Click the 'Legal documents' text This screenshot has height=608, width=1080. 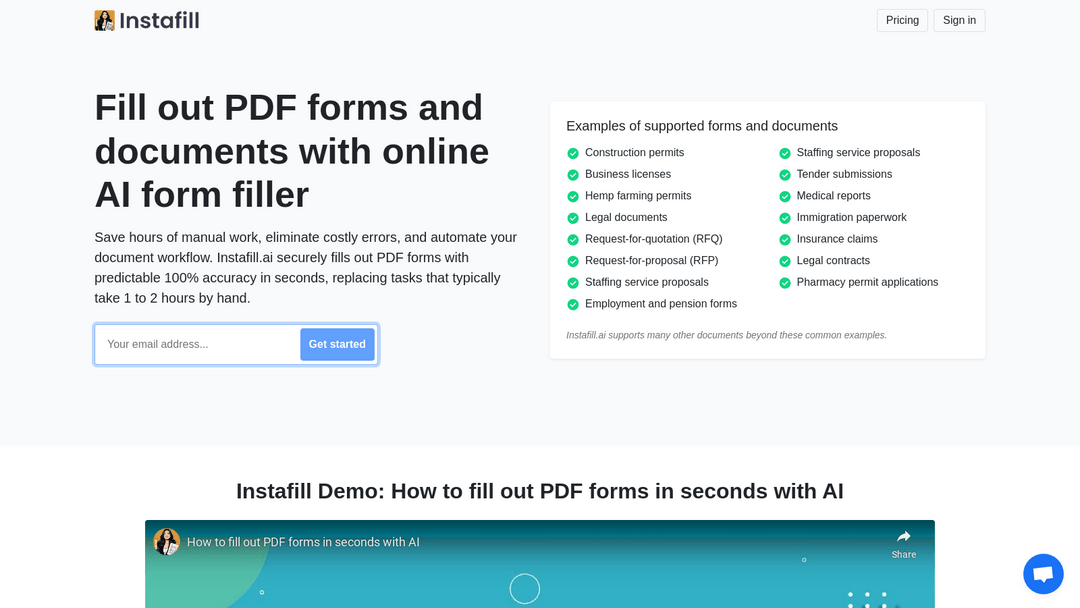coord(626,217)
